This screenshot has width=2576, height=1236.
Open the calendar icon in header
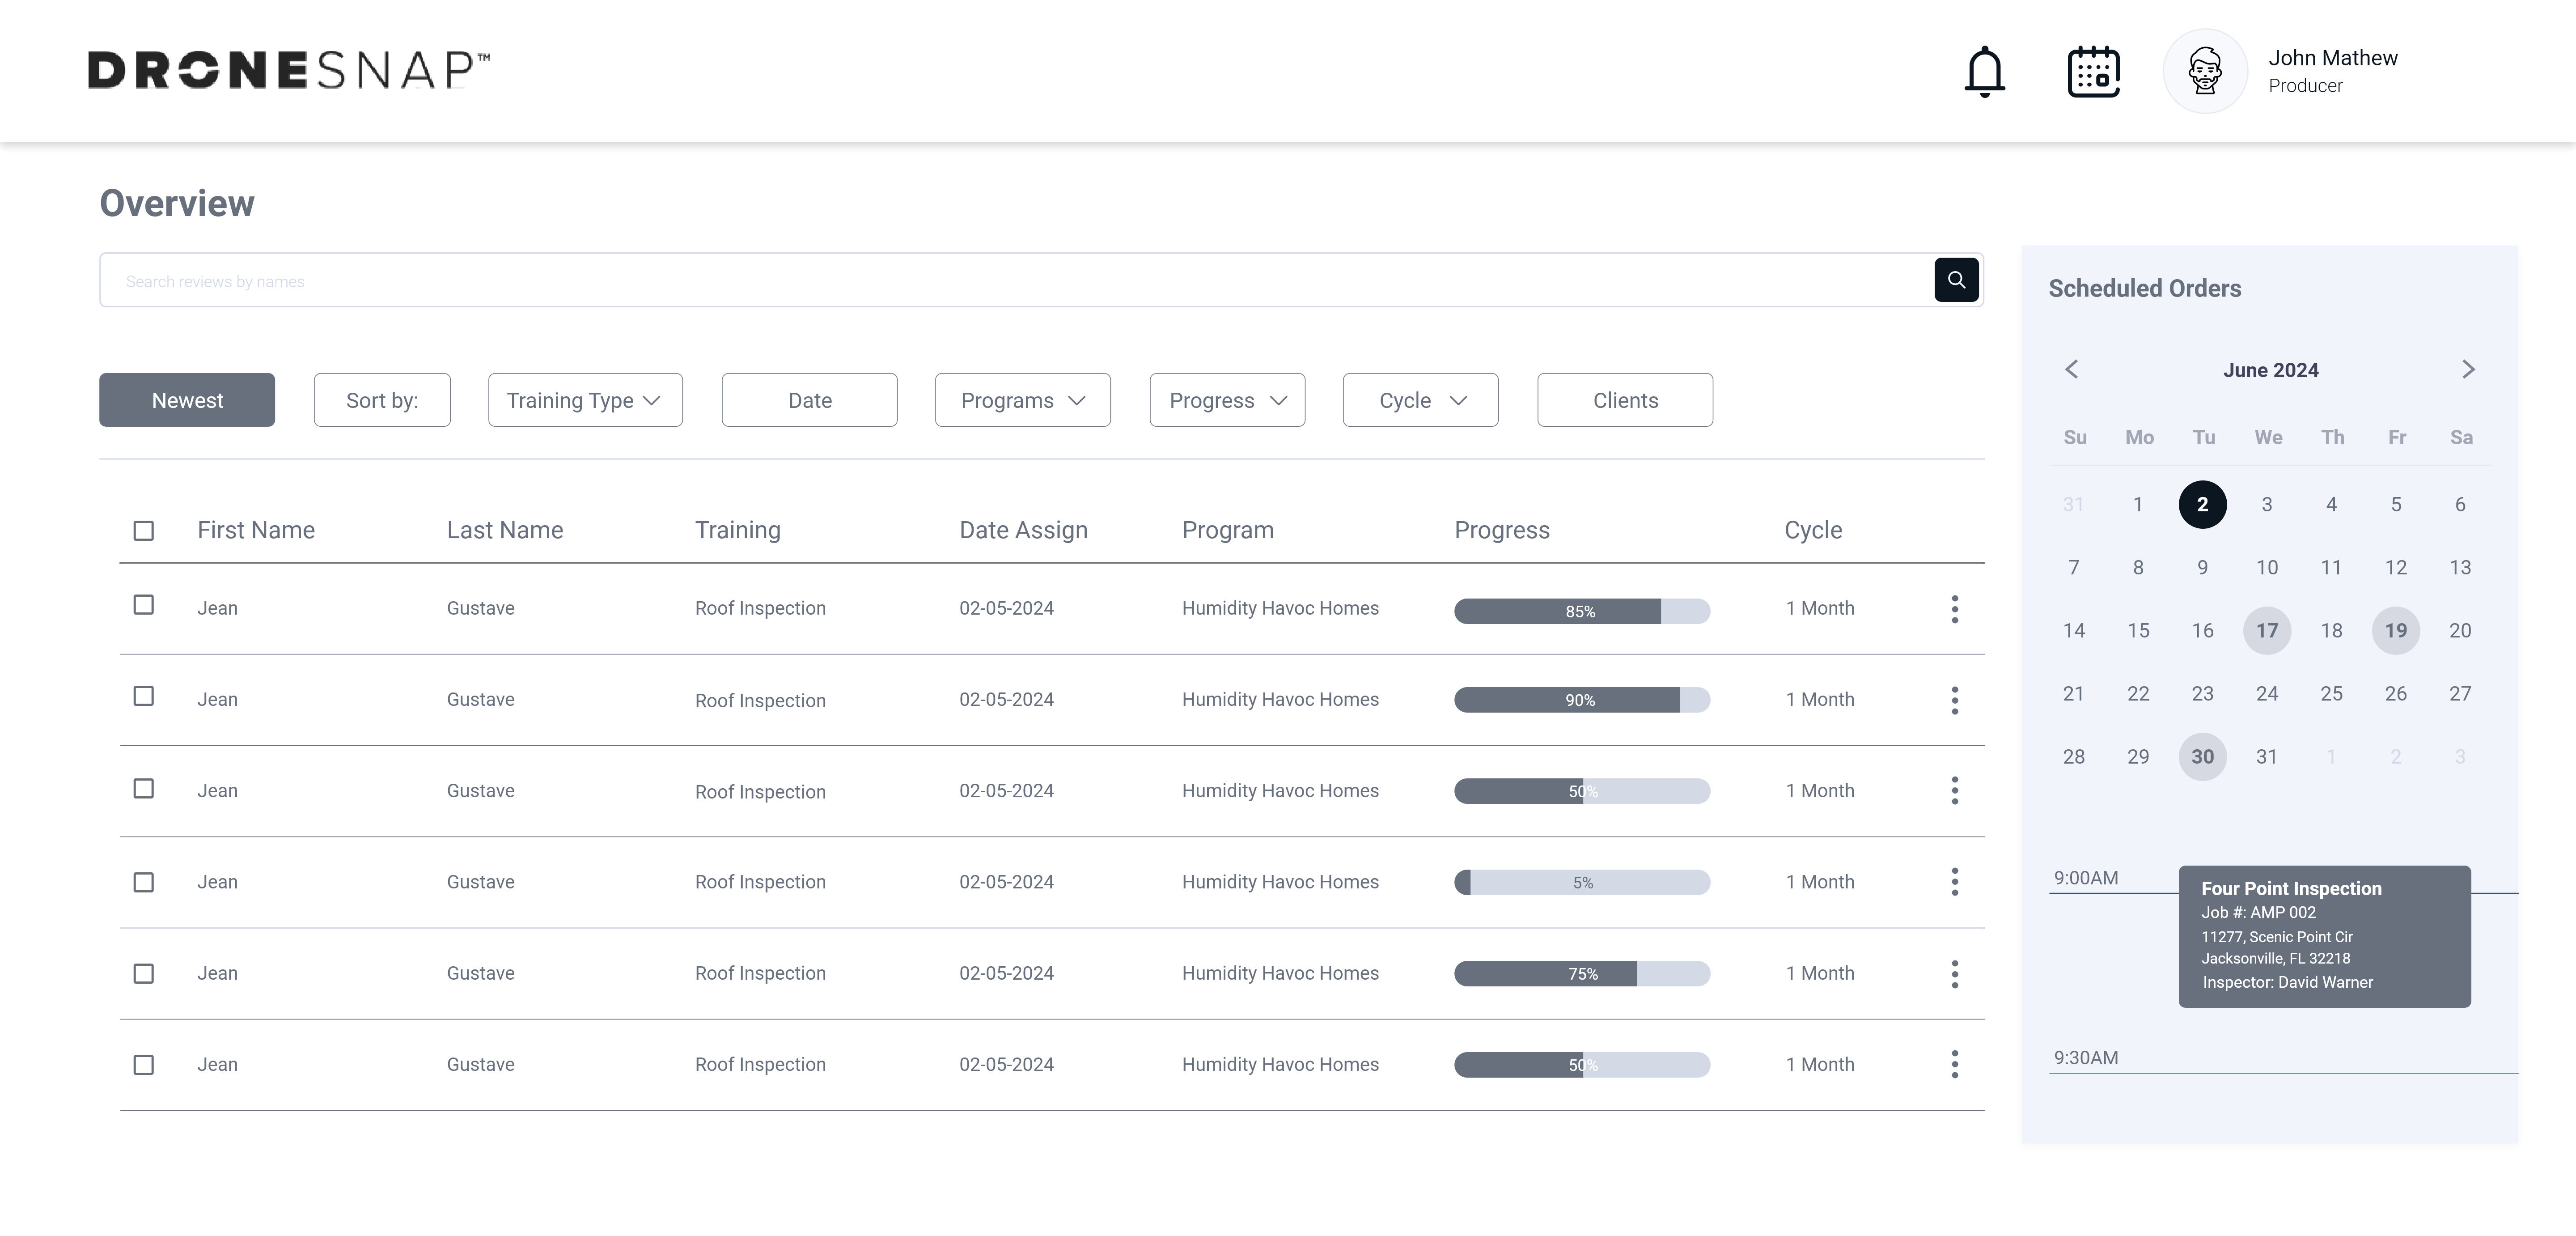pyautogui.click(x=2093, y=71)
